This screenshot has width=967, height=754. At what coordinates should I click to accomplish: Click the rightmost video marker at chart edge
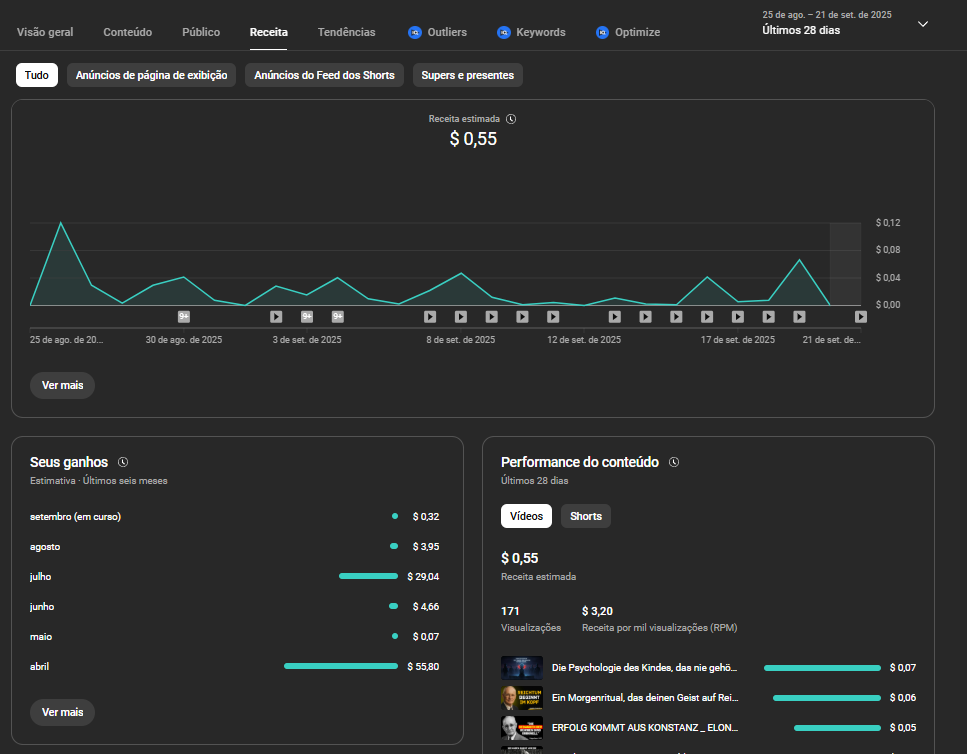pyautogui.click(x=860, y=317)
